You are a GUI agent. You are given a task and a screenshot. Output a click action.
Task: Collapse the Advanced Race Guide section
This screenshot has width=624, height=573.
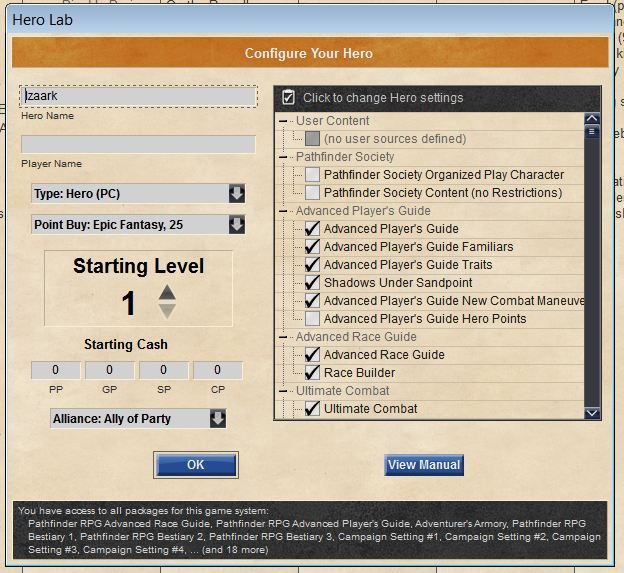283,337
